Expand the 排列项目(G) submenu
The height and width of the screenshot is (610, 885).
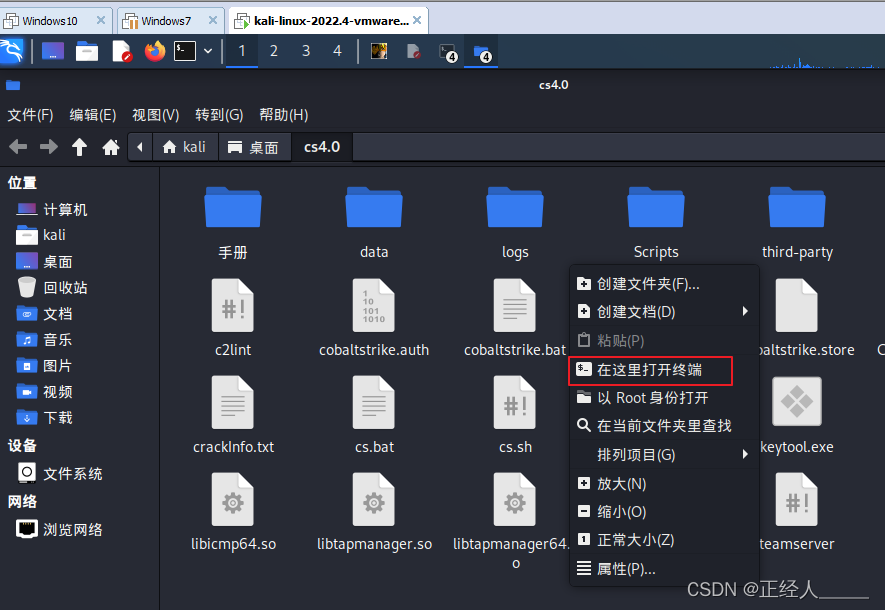tap(664, 455)
